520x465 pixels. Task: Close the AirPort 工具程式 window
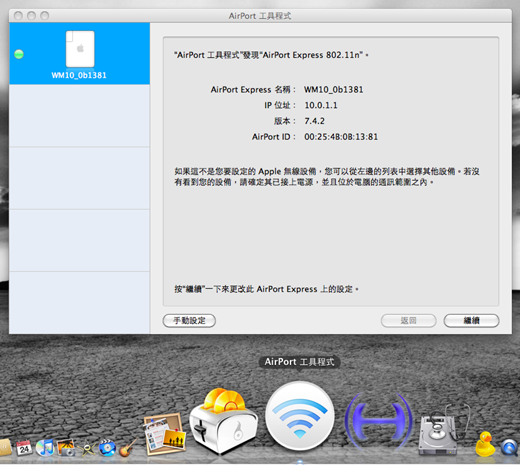(x=18, y=16)
